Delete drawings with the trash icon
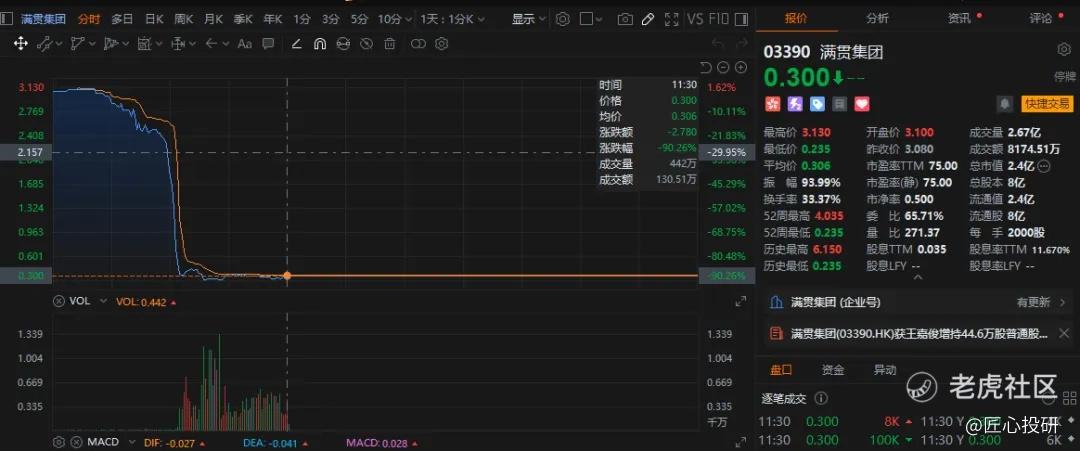 (x=390, y=43)
